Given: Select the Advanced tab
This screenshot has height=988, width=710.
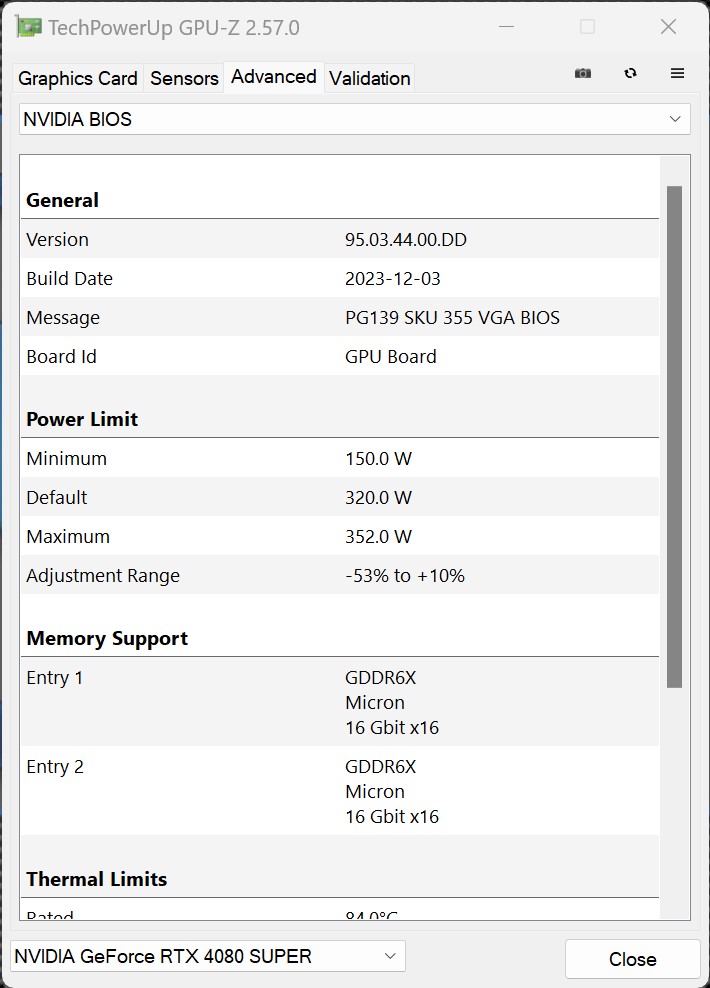Looking at the screenshot, I should 273,77.
